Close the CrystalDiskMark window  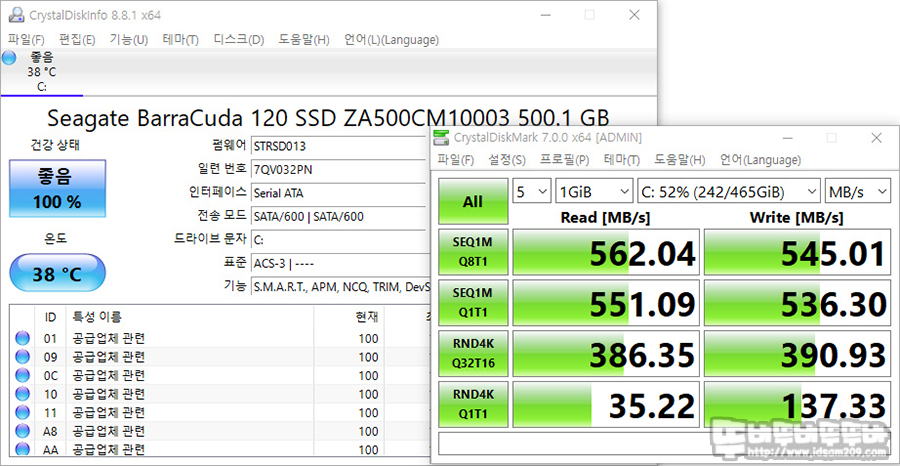click(876, 138)
